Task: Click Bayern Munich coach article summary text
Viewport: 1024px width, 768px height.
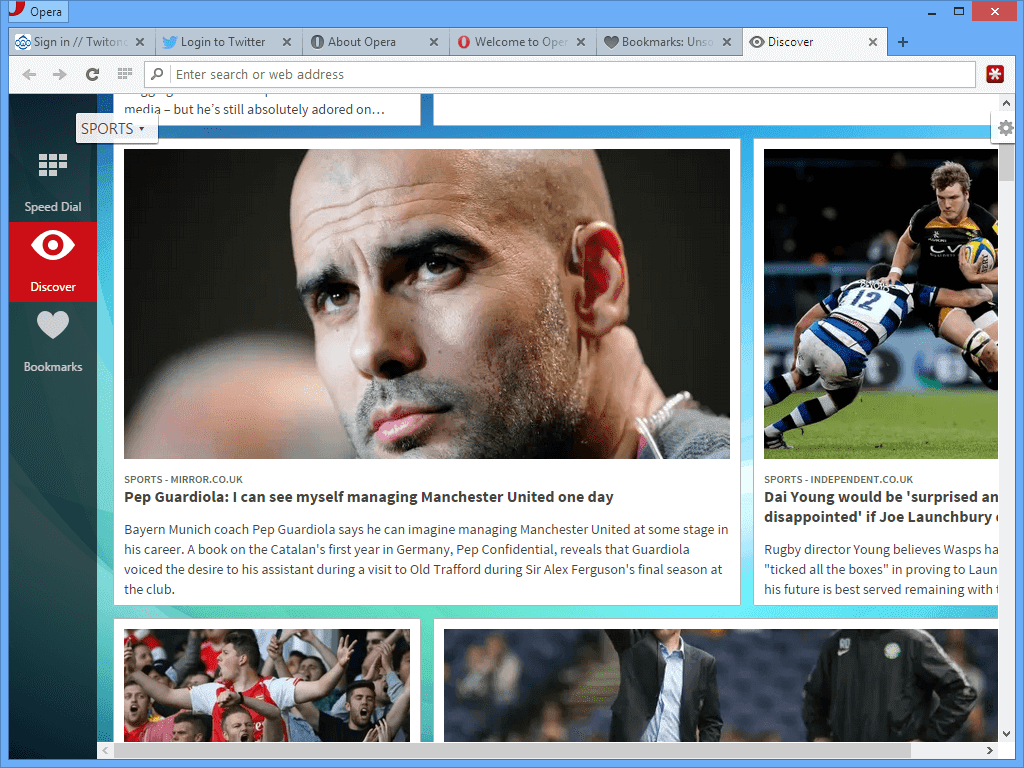Action: click(x=426, y=559)
